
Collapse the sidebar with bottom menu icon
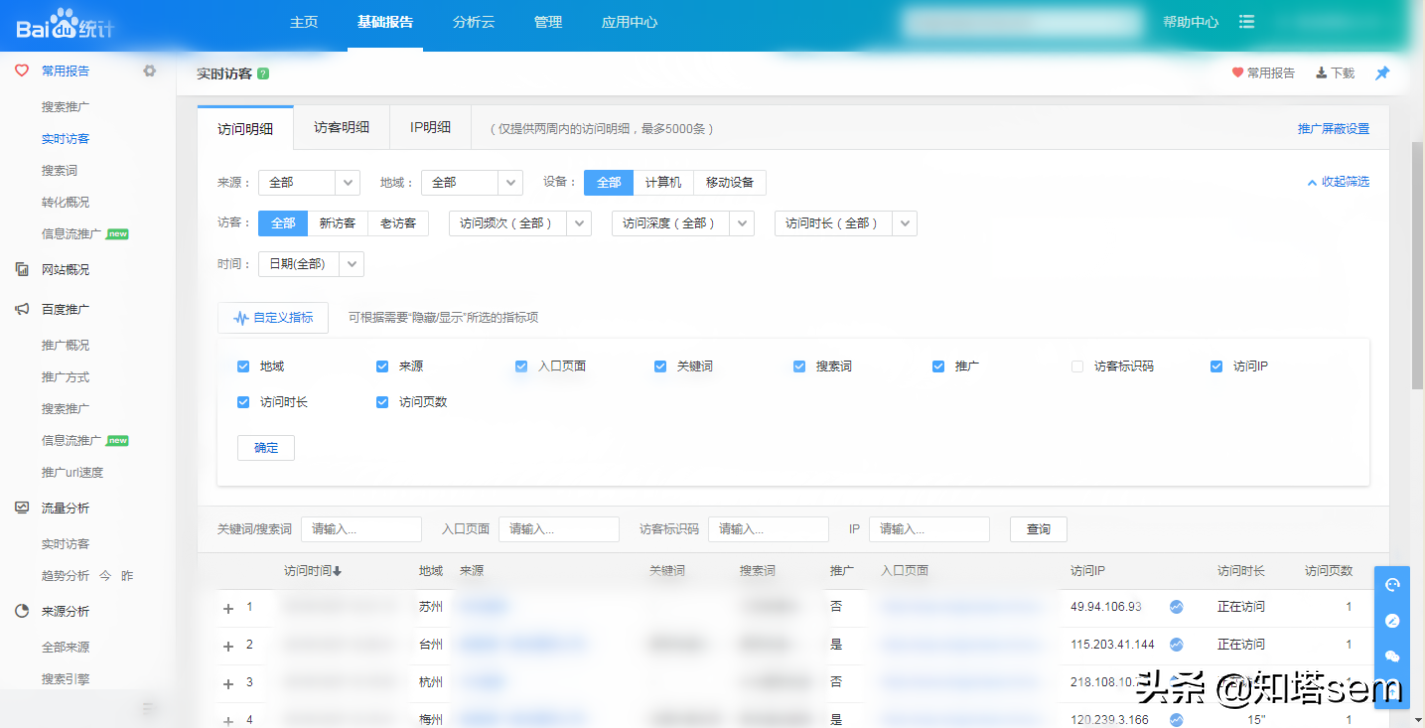(149, 709)
